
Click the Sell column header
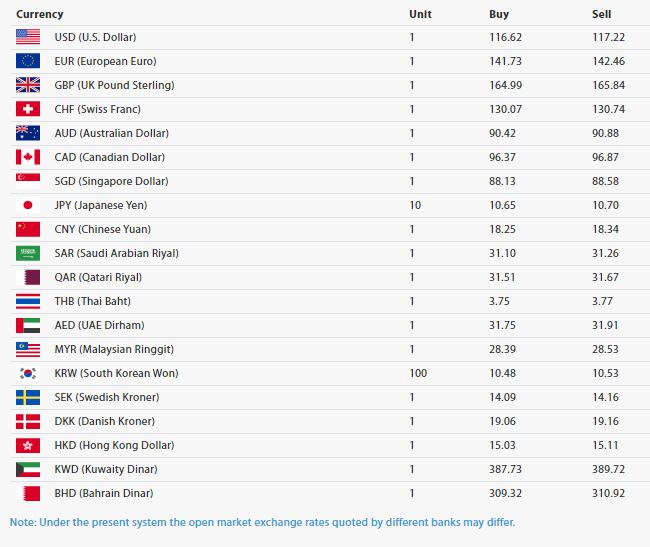click(601, 14)
